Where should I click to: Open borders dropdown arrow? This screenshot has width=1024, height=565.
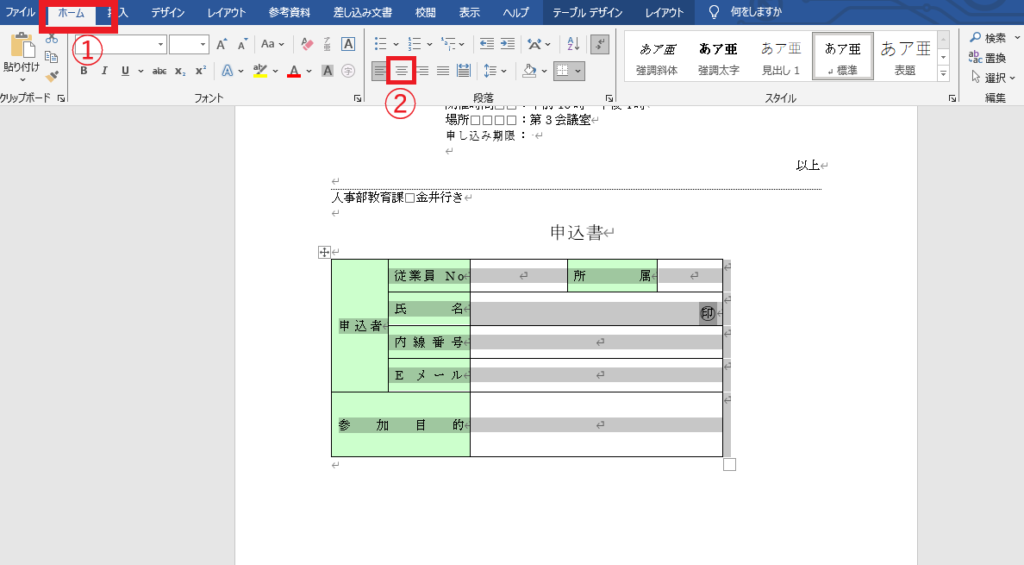point(578,71)
